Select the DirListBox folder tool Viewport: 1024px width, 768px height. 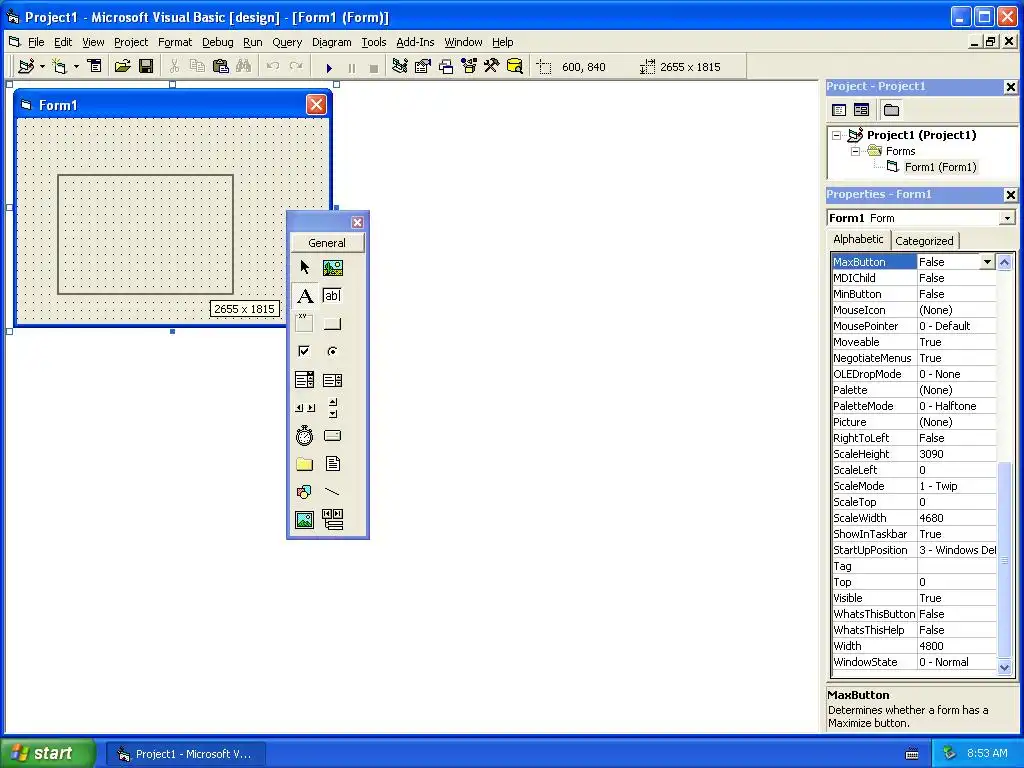(304, 464)
